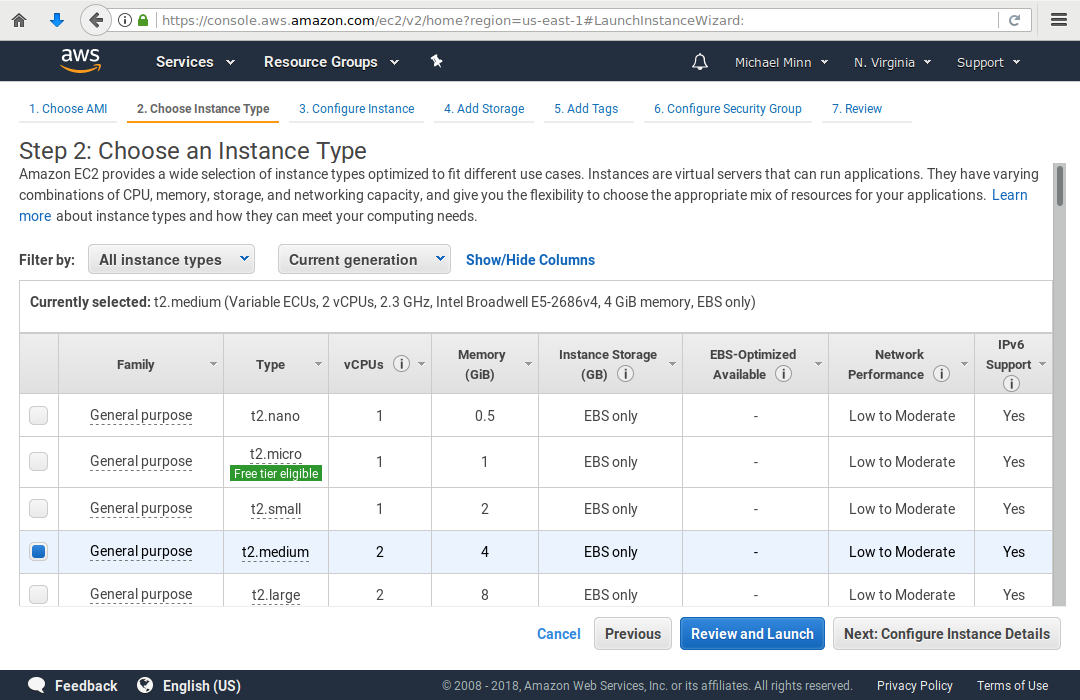Image resolution: width=1080 pixels, height=700 pixels.
Task: Click the vCPUs info icon
Action: (x=402, y=364)
